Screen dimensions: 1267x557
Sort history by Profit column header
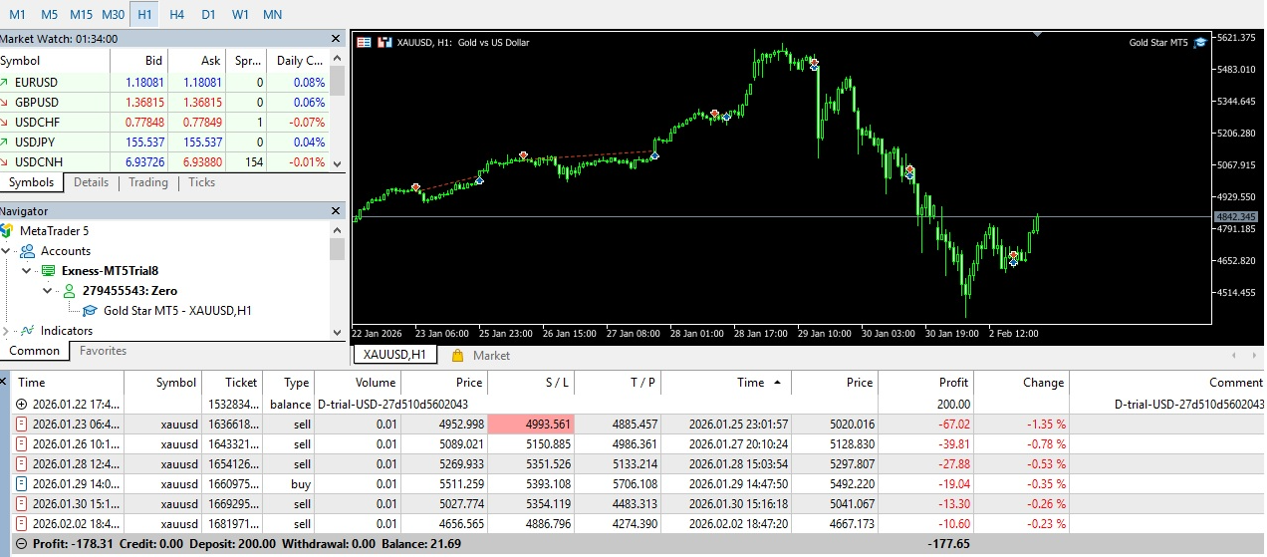pos(926,382)
